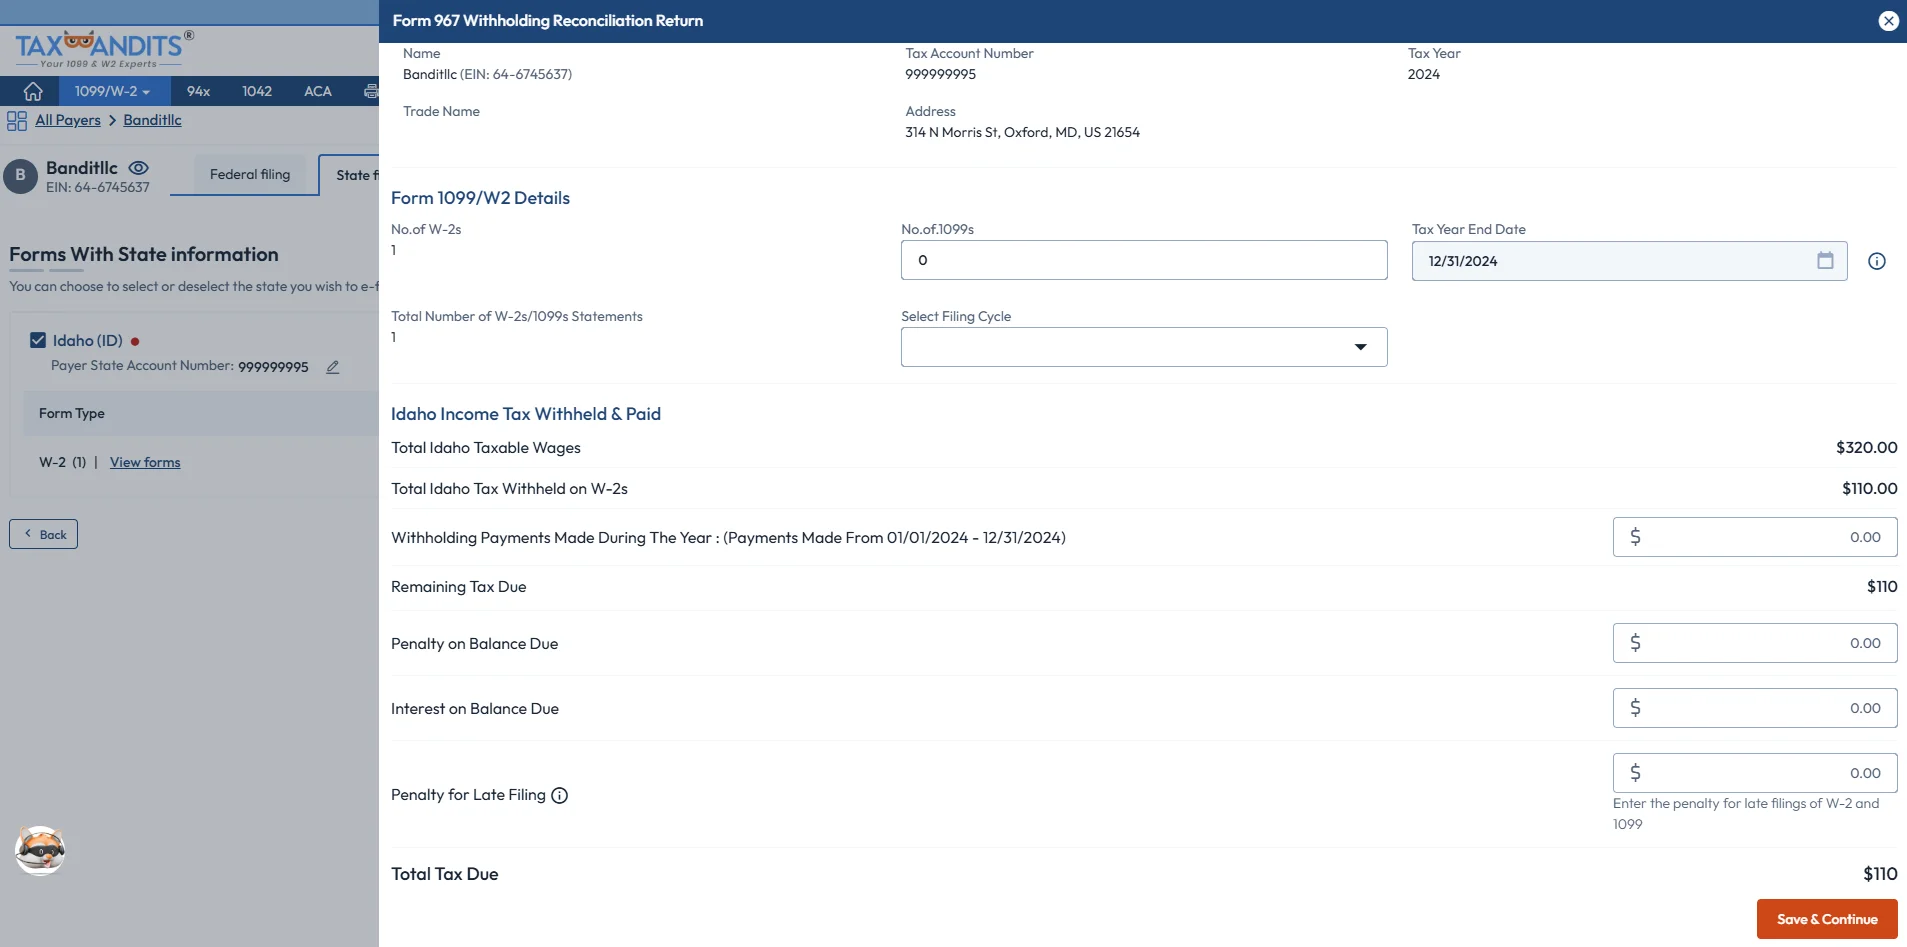Click Save & Continue button
The height and width of the screenshot is (947, 1907).
pos(1827,919)
